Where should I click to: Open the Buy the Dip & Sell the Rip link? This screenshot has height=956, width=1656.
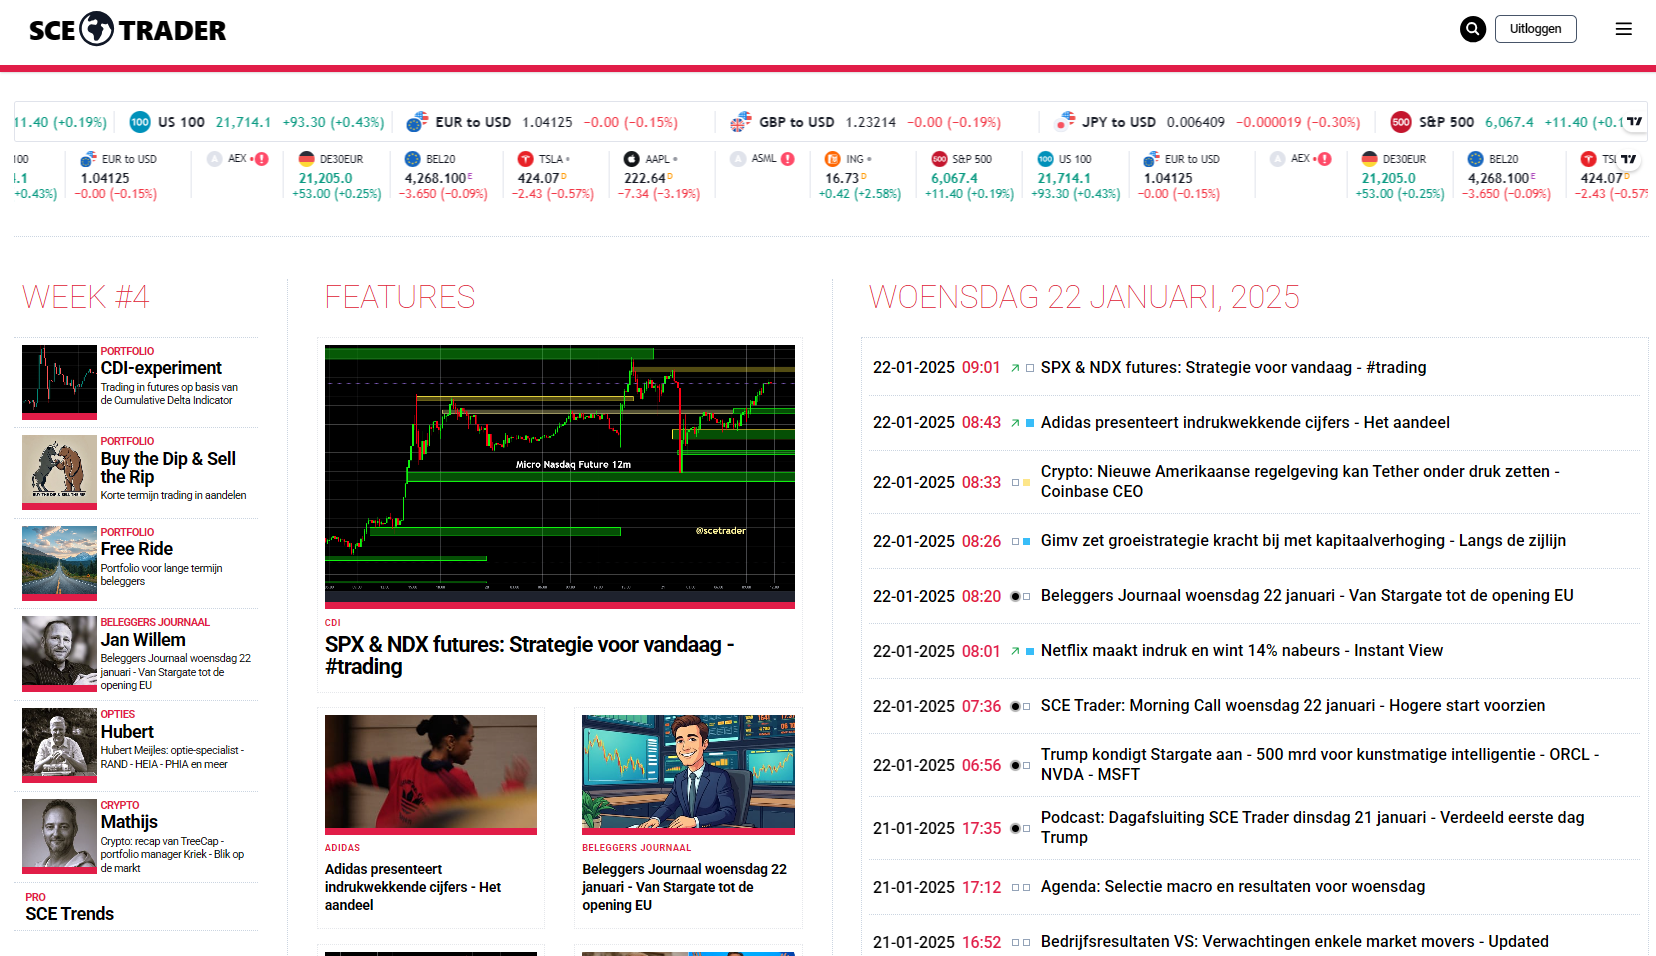(x=168, y=468)
